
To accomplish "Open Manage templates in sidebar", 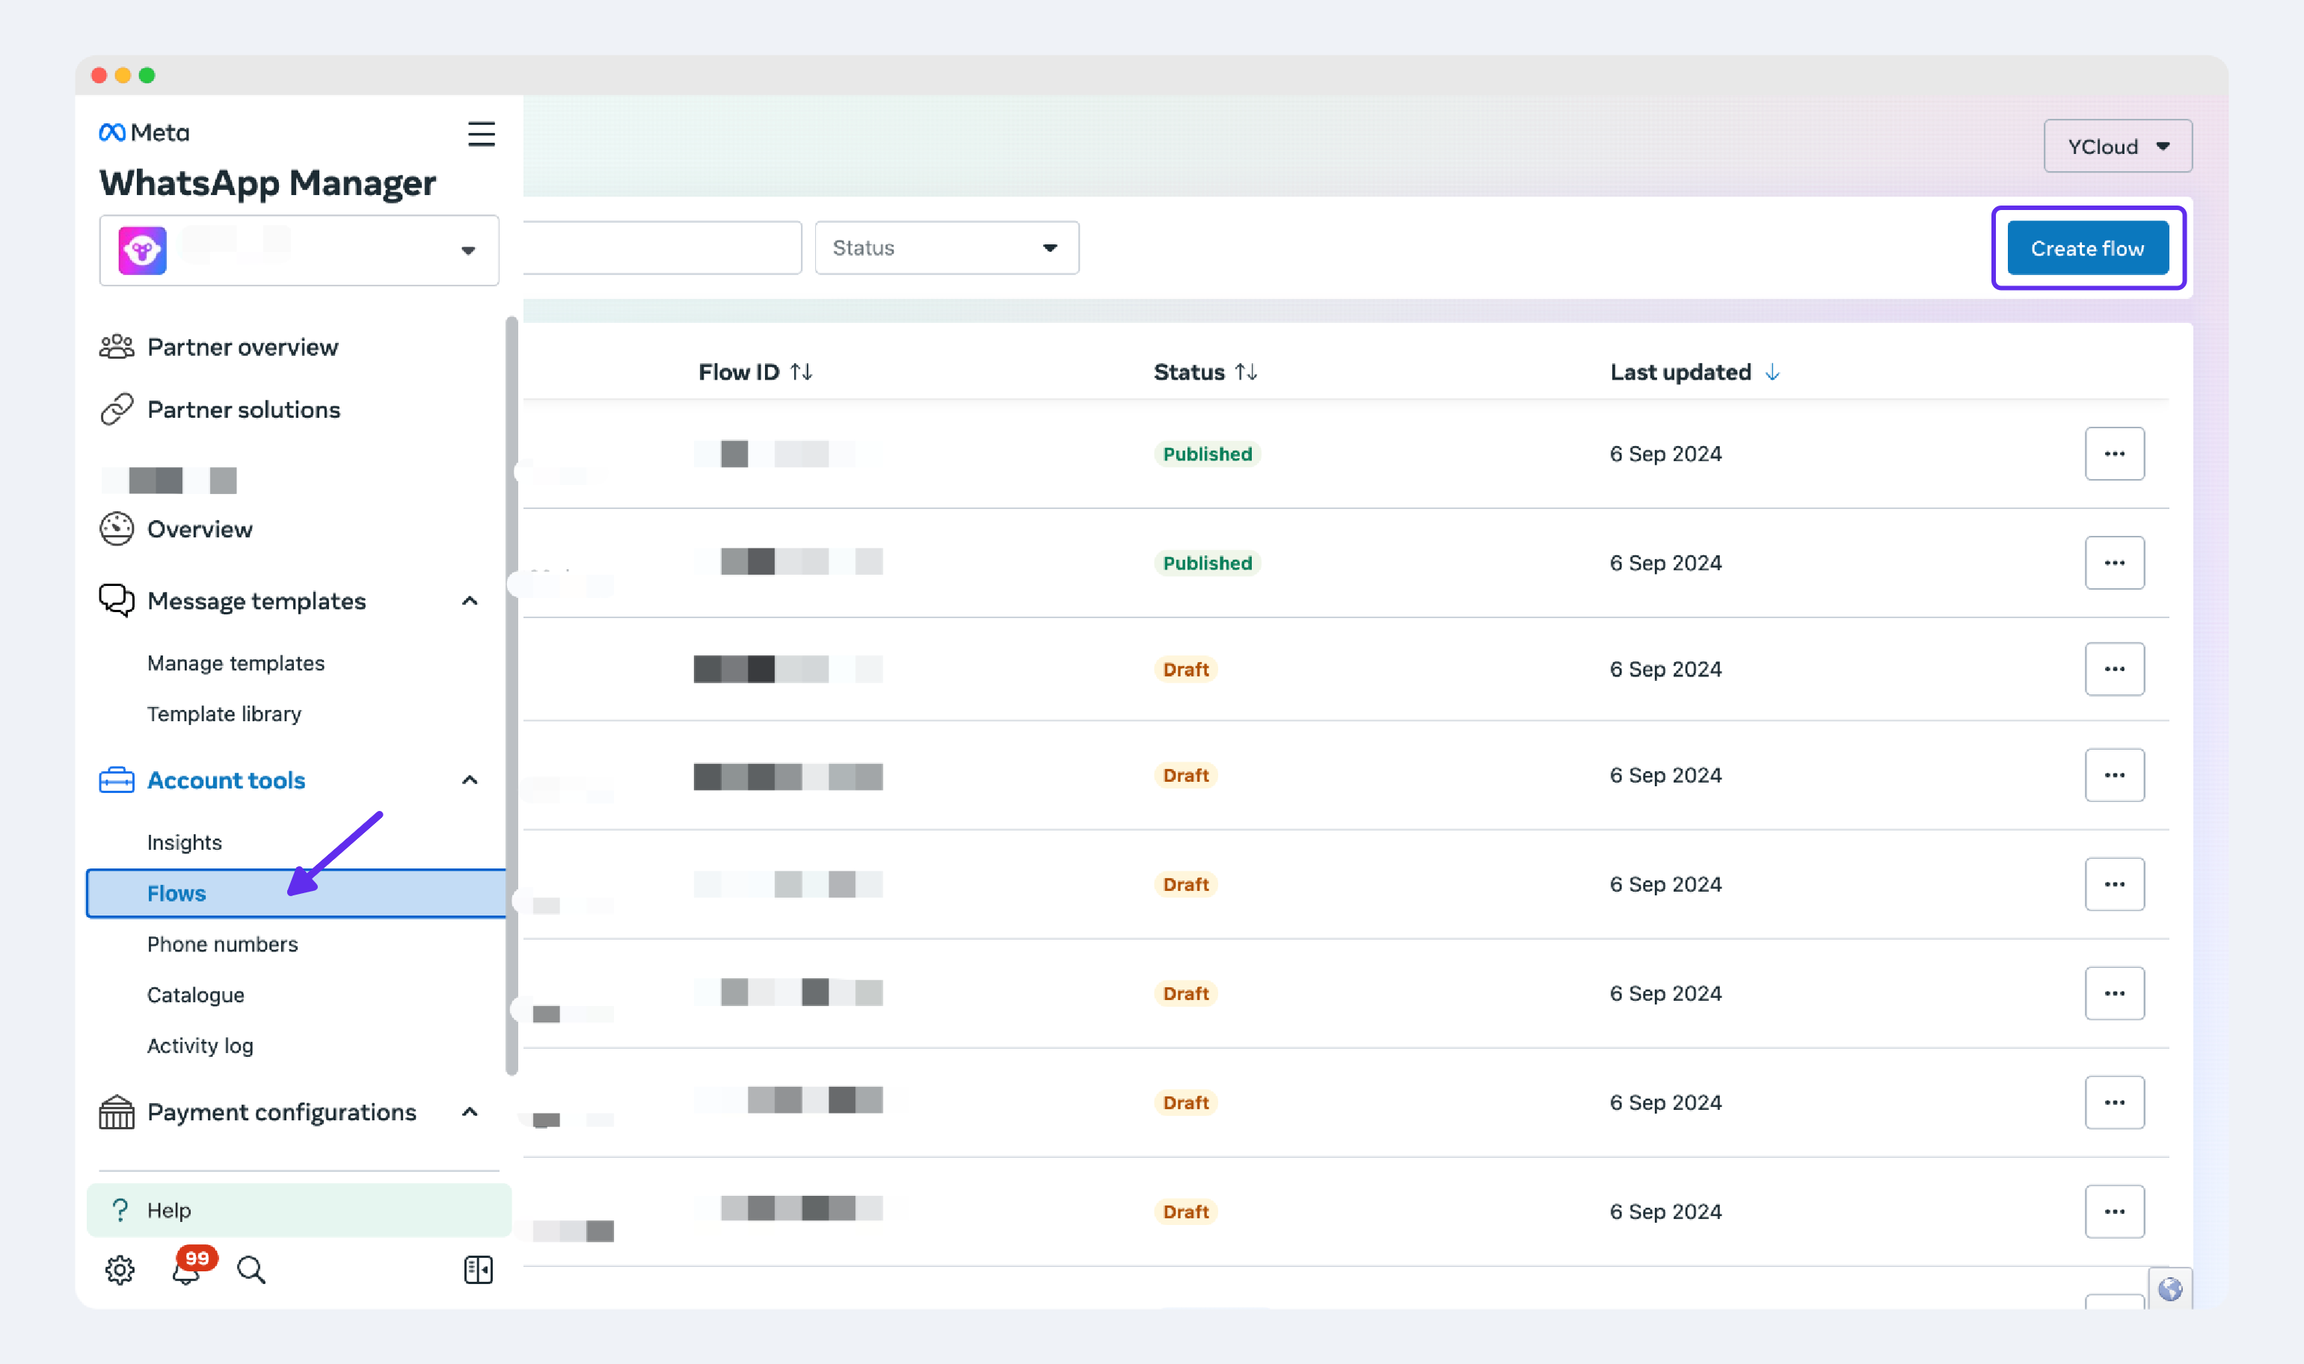I will 235,663.
